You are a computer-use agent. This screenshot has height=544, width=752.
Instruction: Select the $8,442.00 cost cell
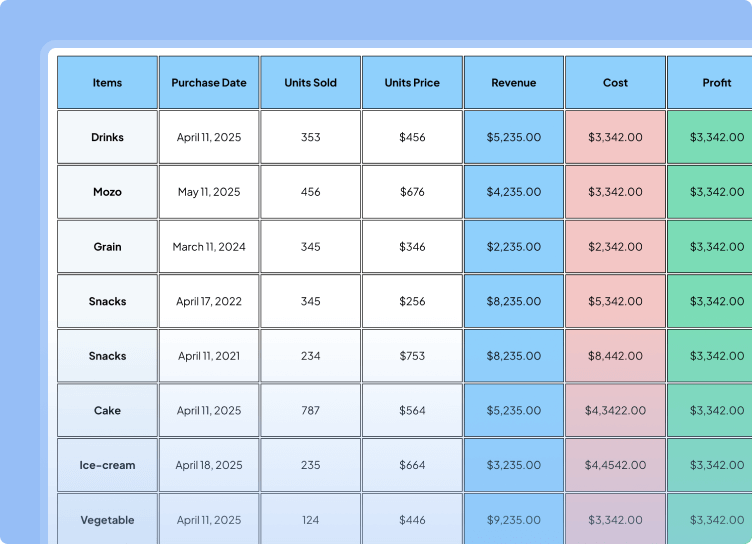click(615, 356)
